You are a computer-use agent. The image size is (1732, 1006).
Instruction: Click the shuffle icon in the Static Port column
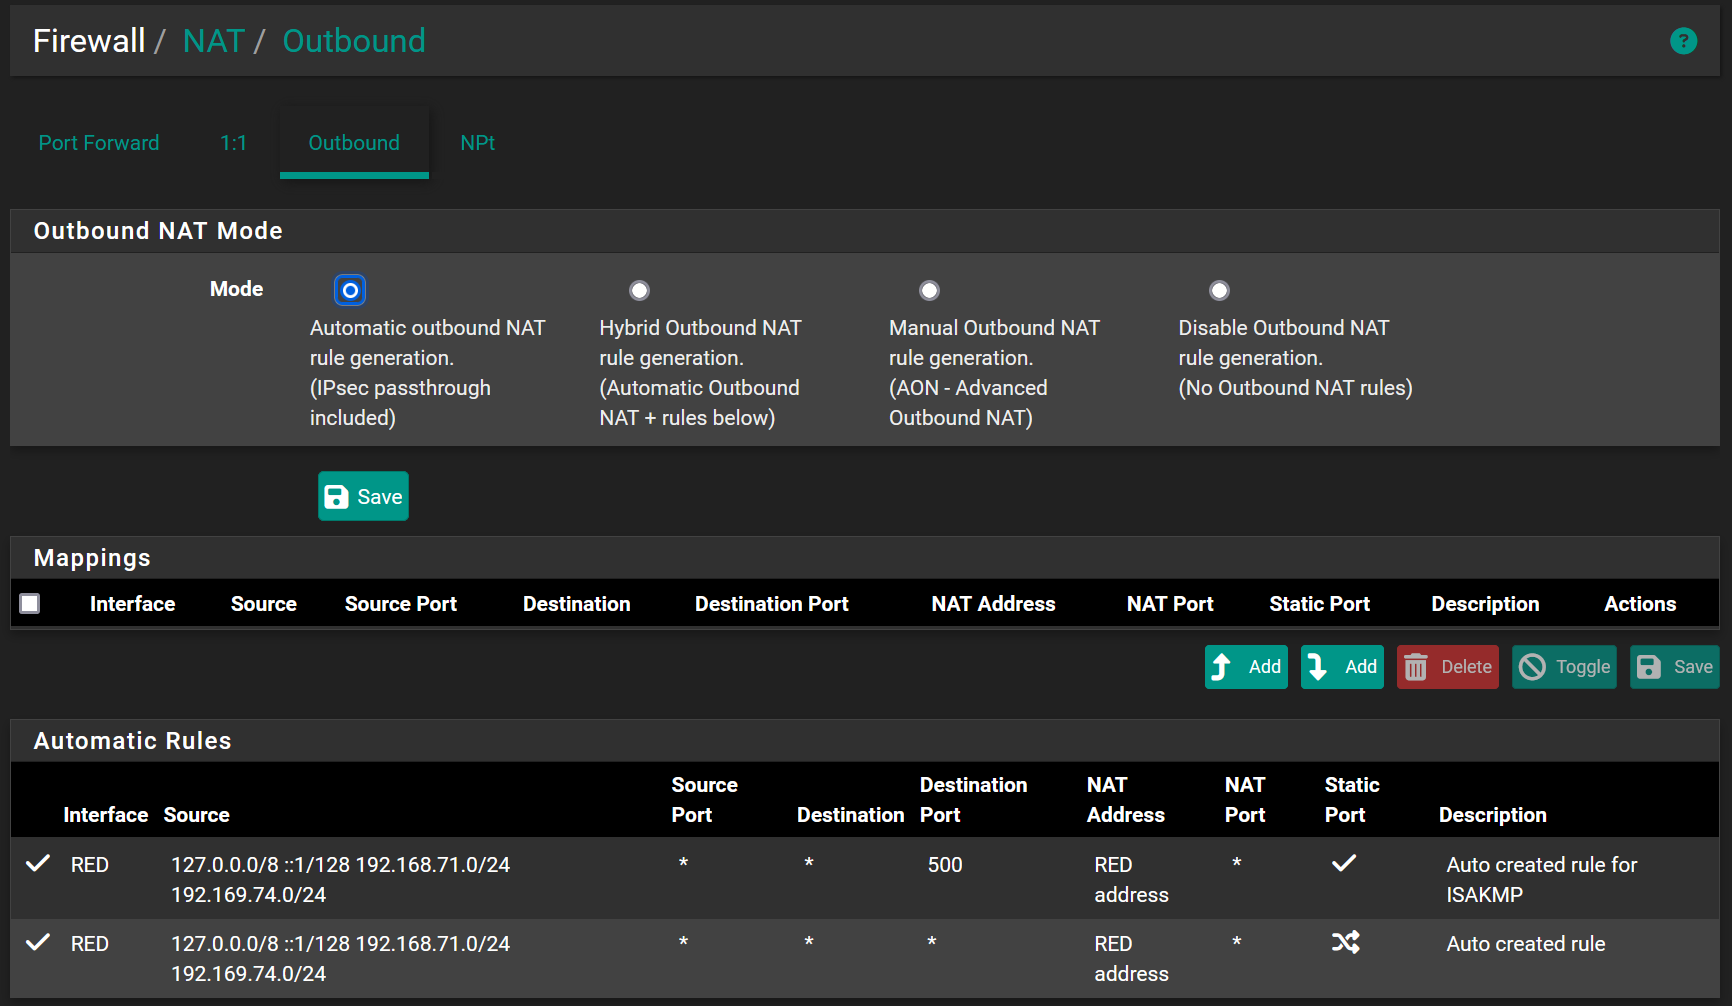[1345, 942]
